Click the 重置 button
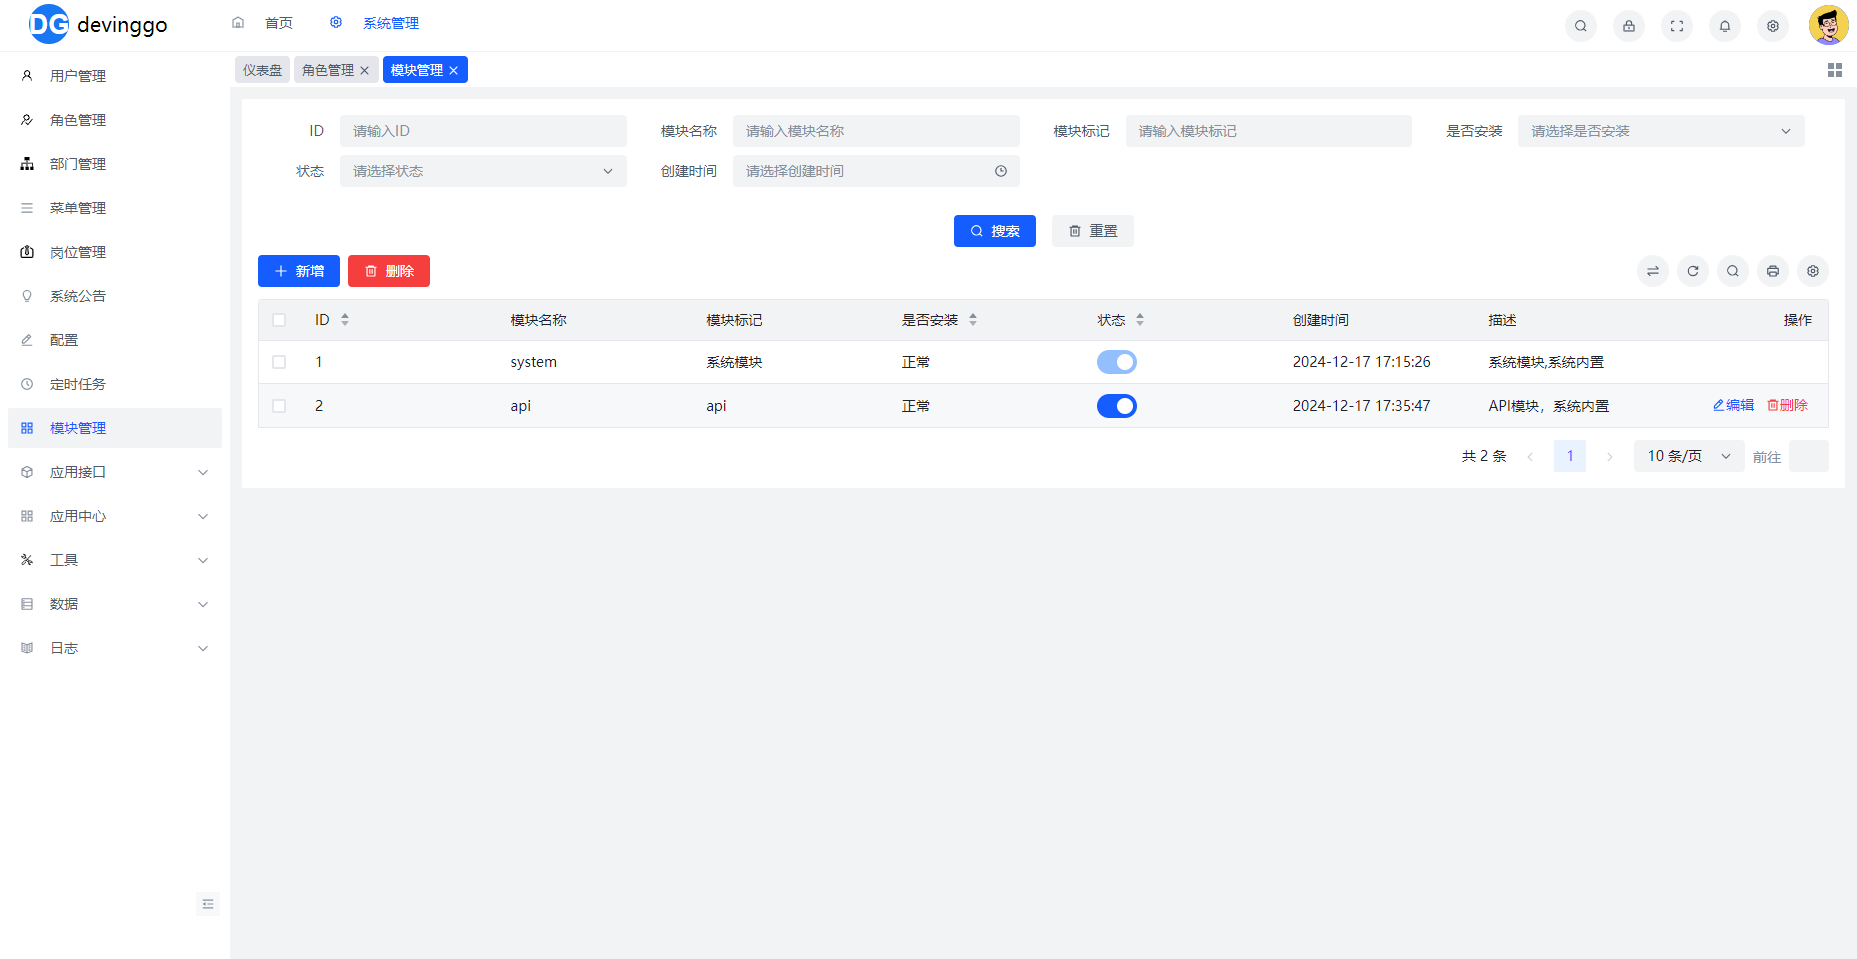Viewport: 1857px width, 959px height. (x=1093, y=231)
